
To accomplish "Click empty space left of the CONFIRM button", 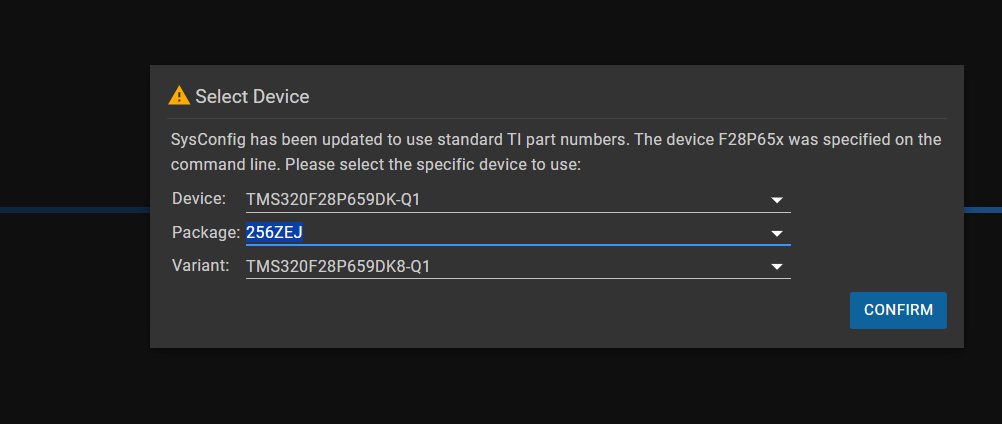I will (498, 310).
